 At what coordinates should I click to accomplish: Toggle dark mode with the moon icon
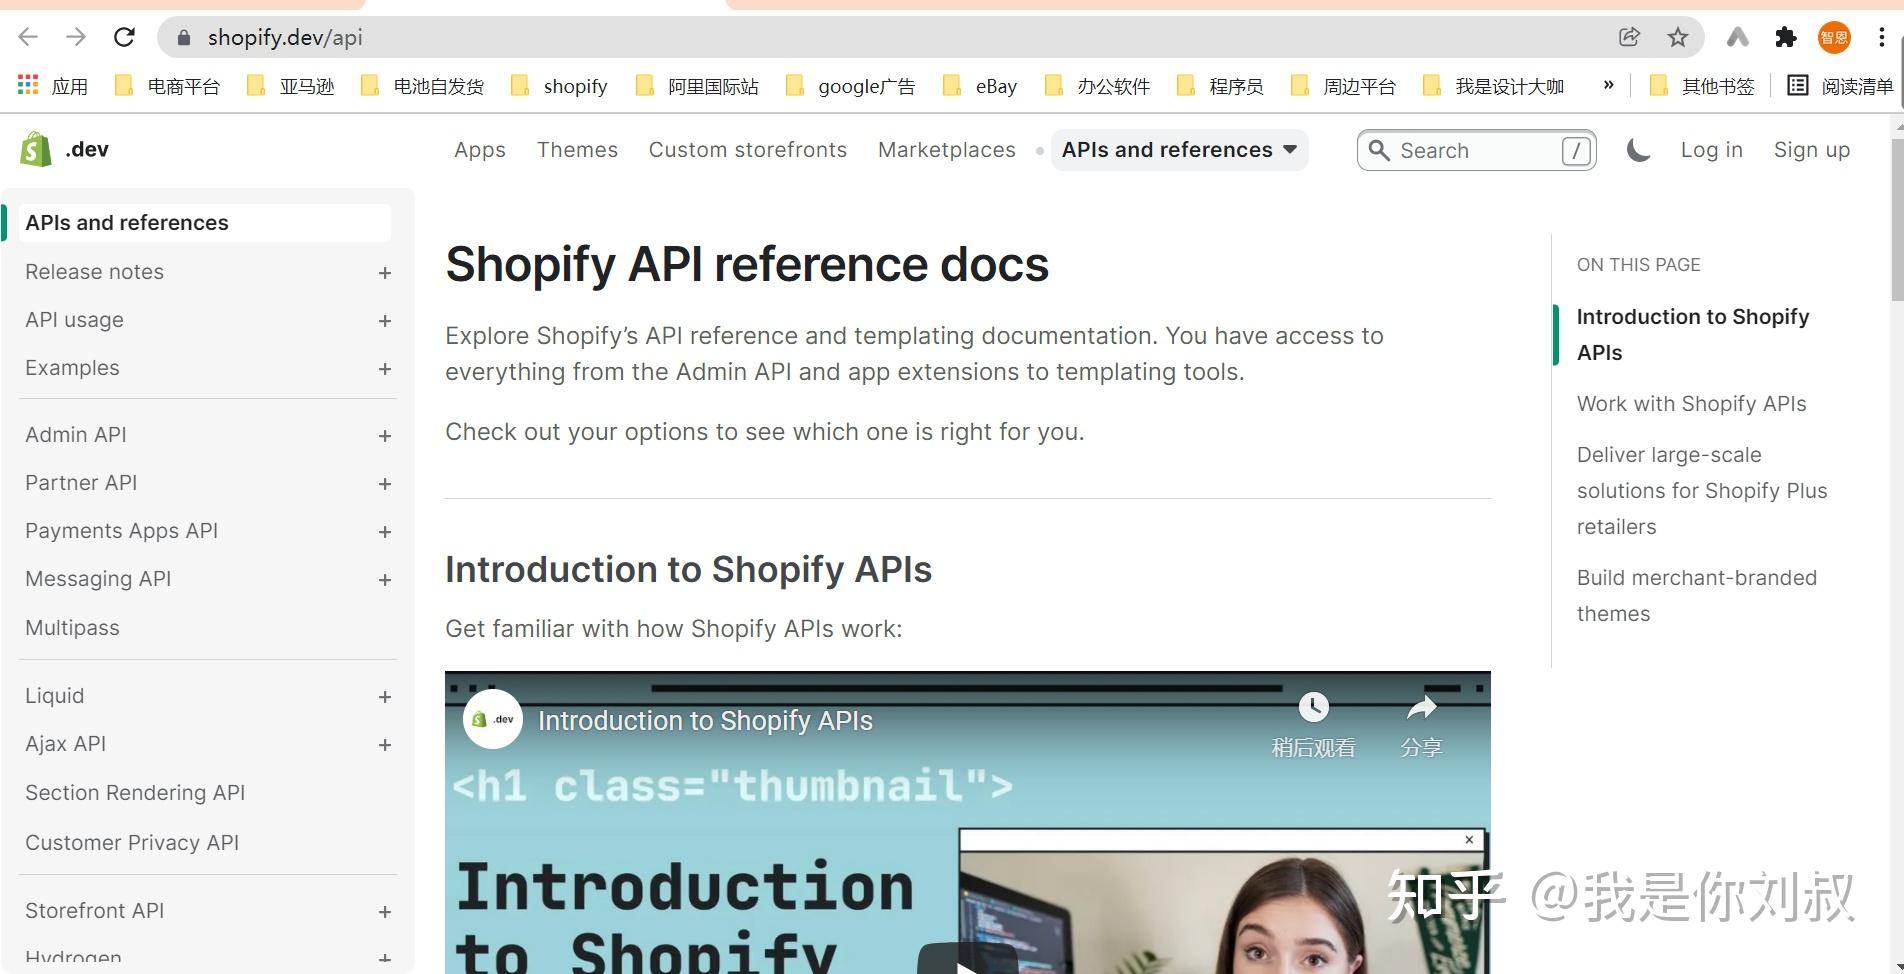pyautogui.click(x=1638, y=150)
